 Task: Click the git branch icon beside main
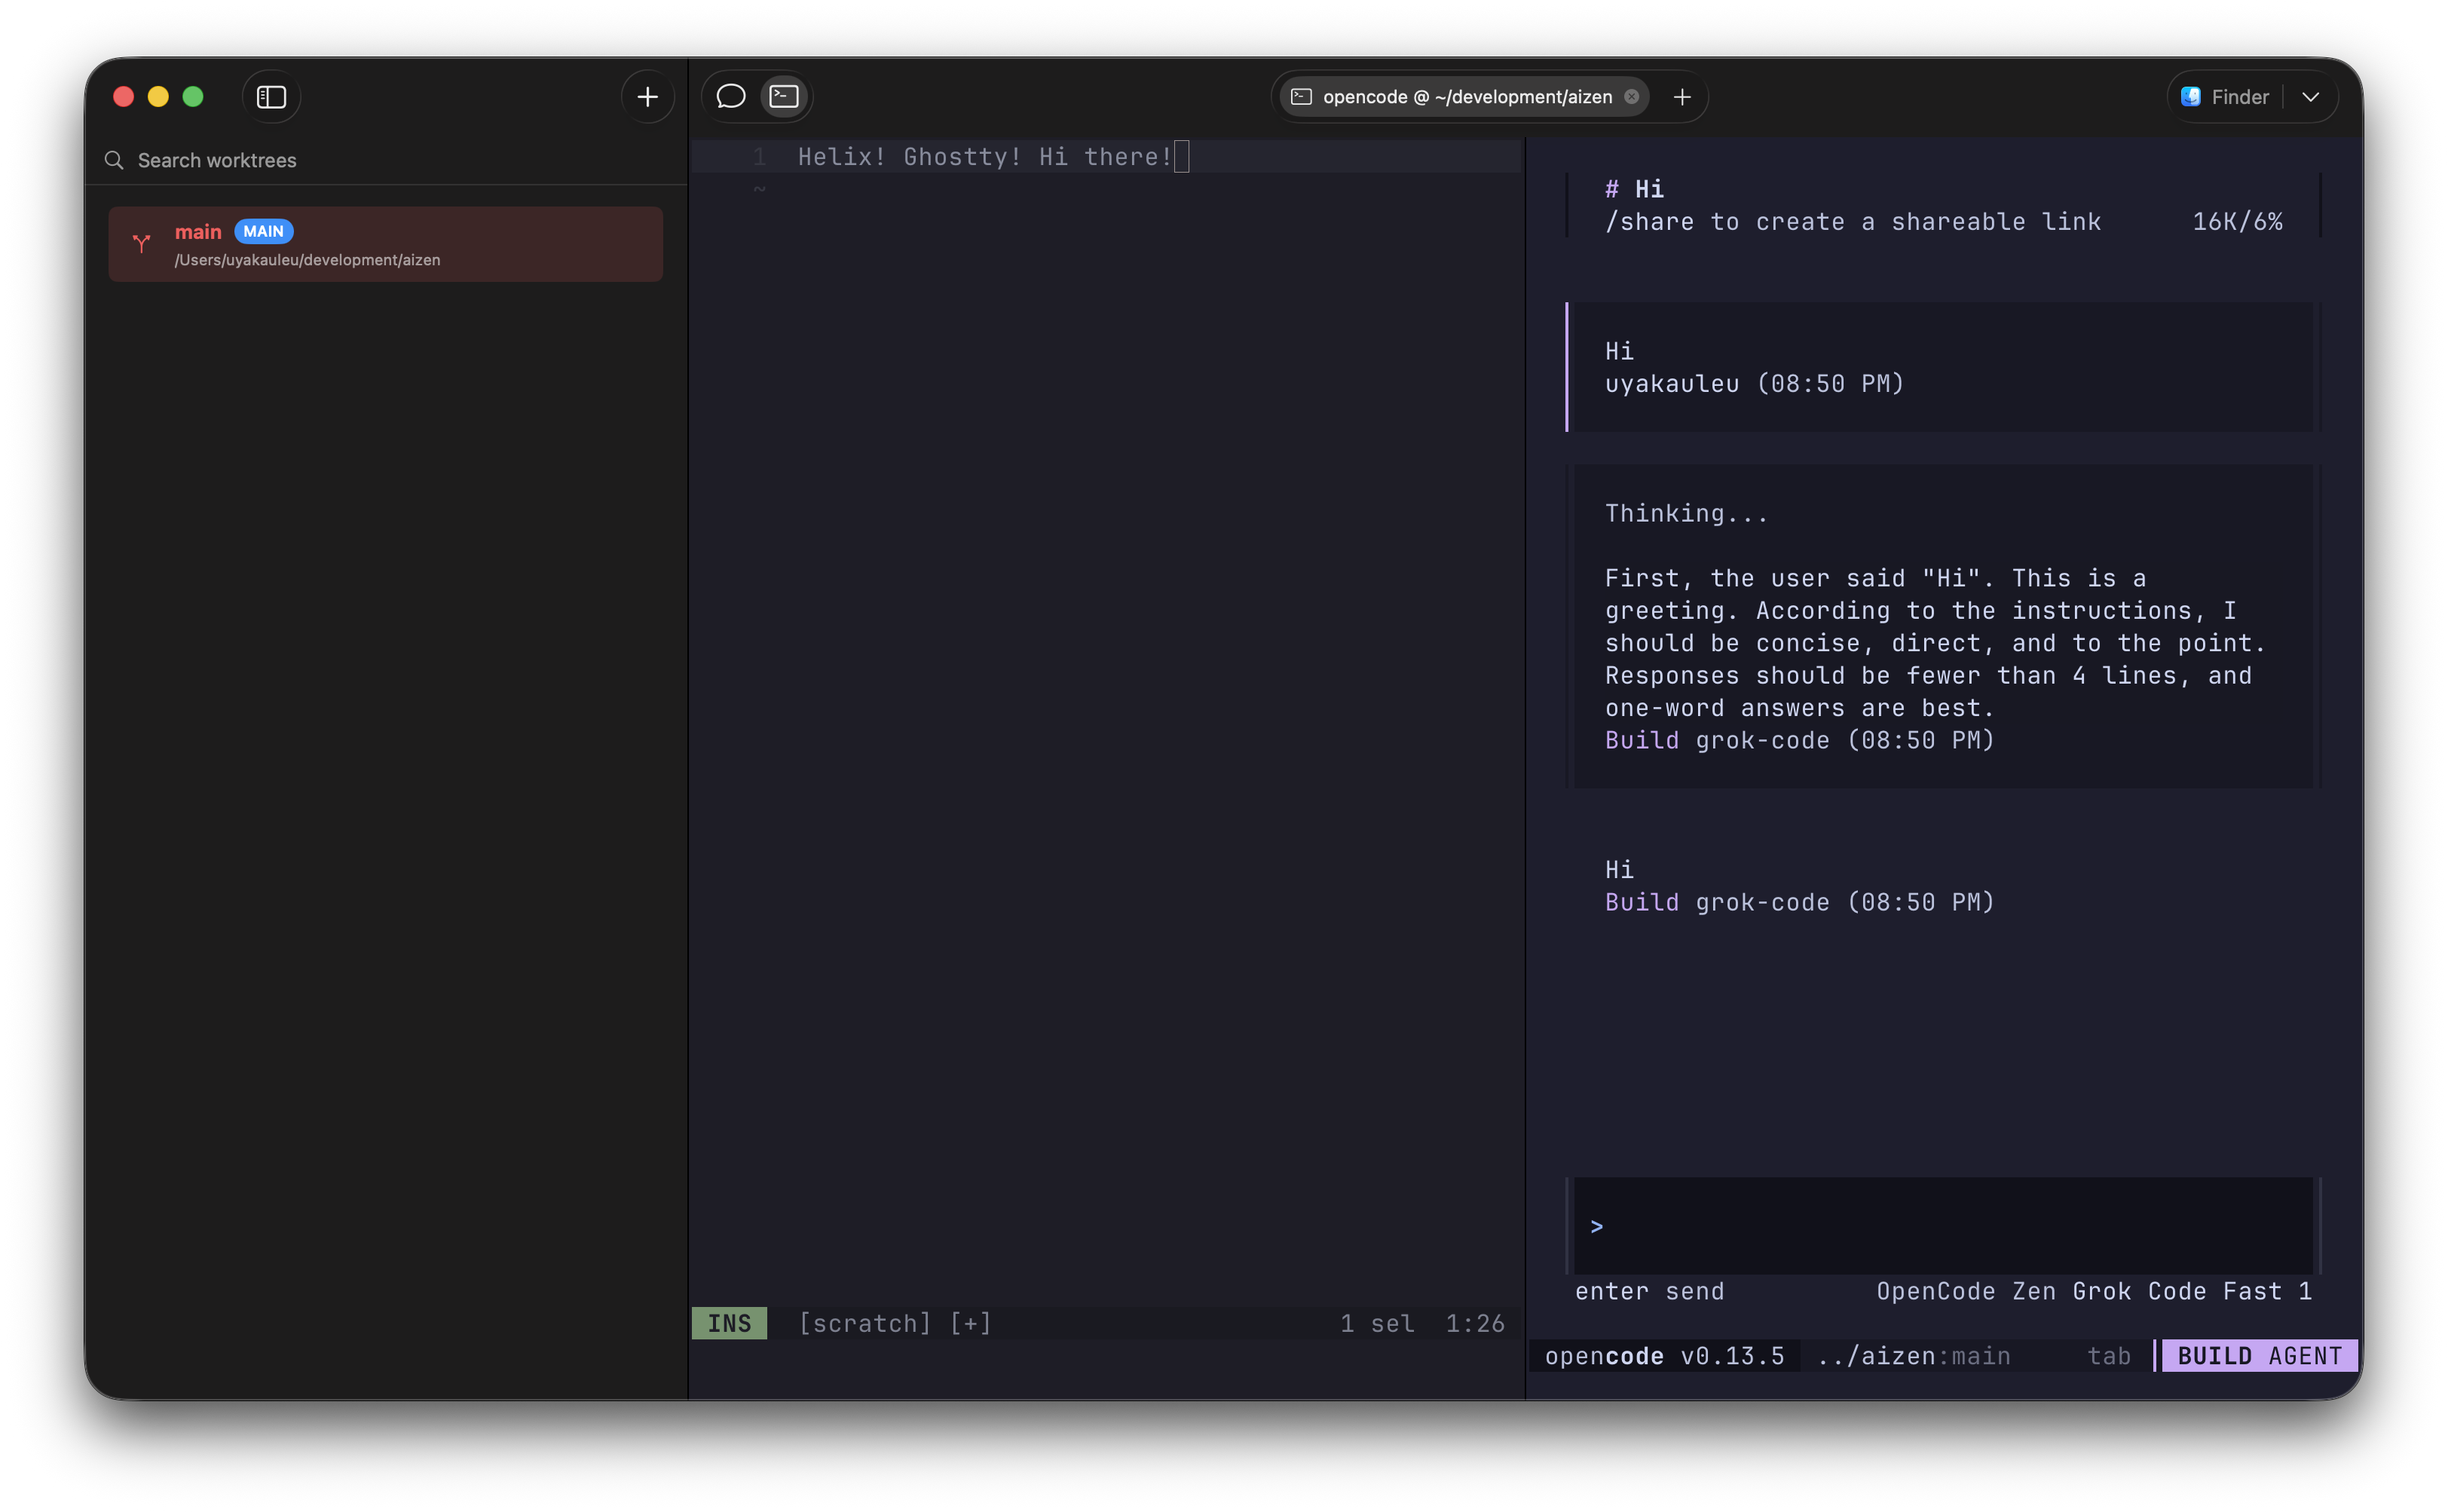tap(141, 243)
